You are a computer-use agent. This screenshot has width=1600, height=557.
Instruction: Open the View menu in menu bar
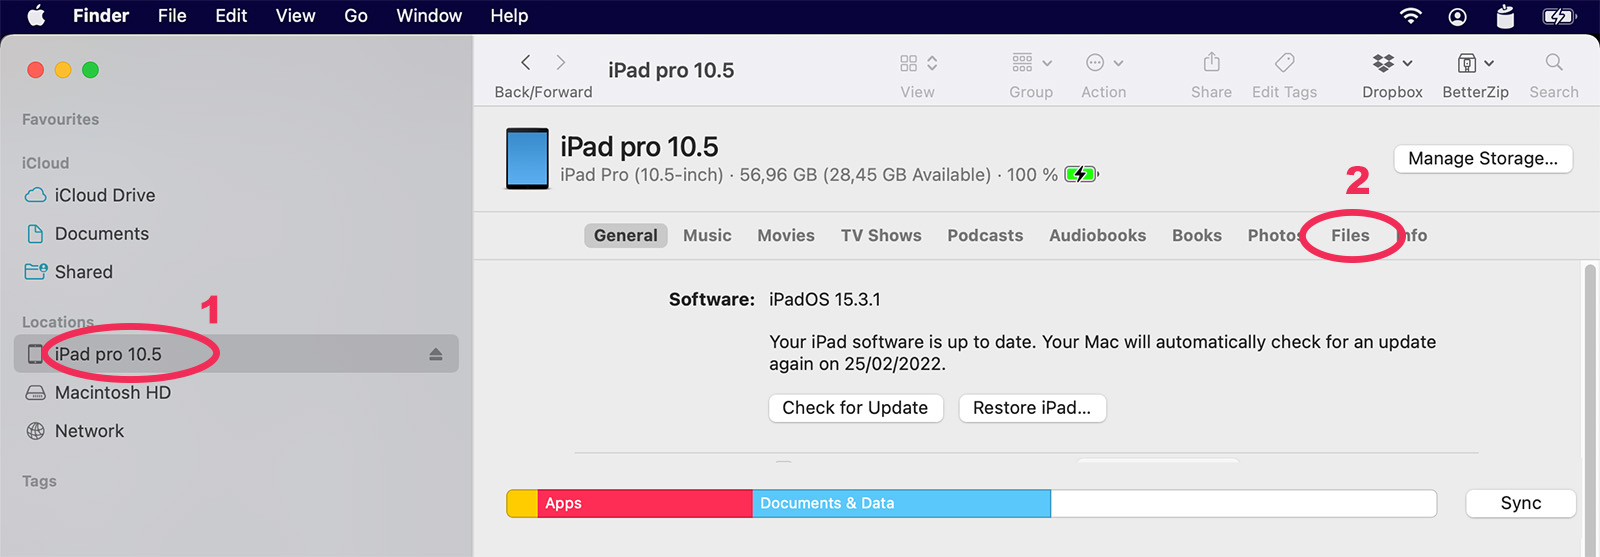(x=295, y=16)
